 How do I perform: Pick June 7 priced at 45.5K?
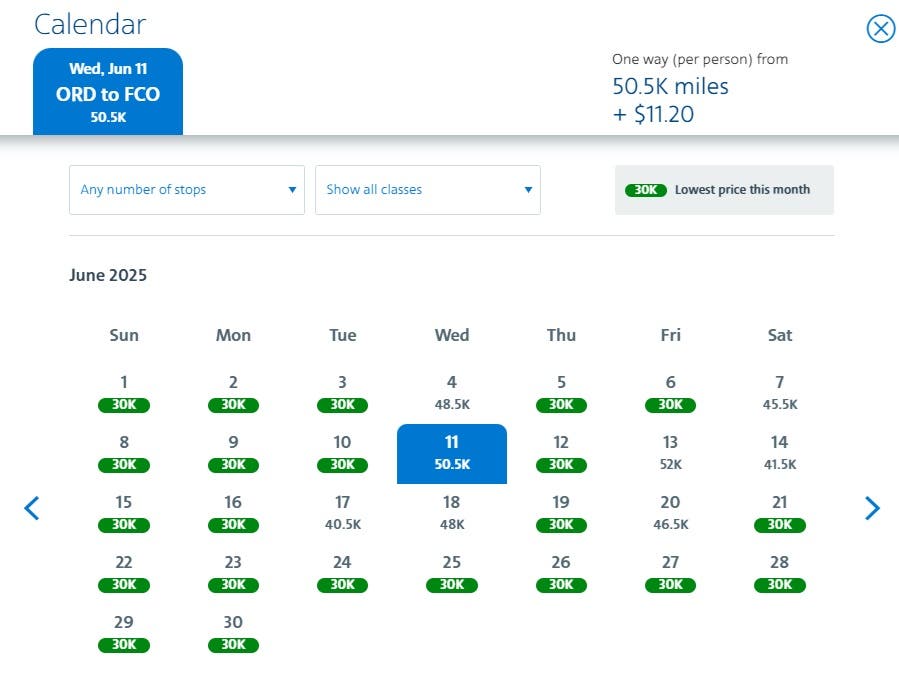[780, 393]
